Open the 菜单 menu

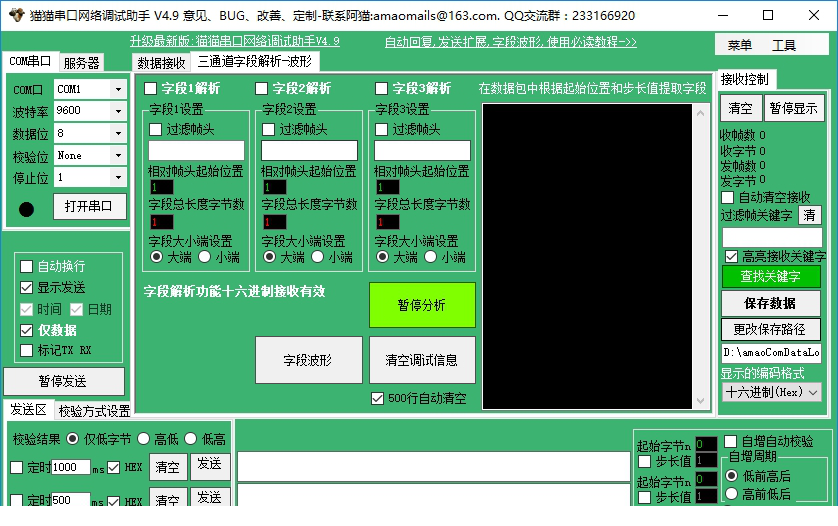pos(740,45)
